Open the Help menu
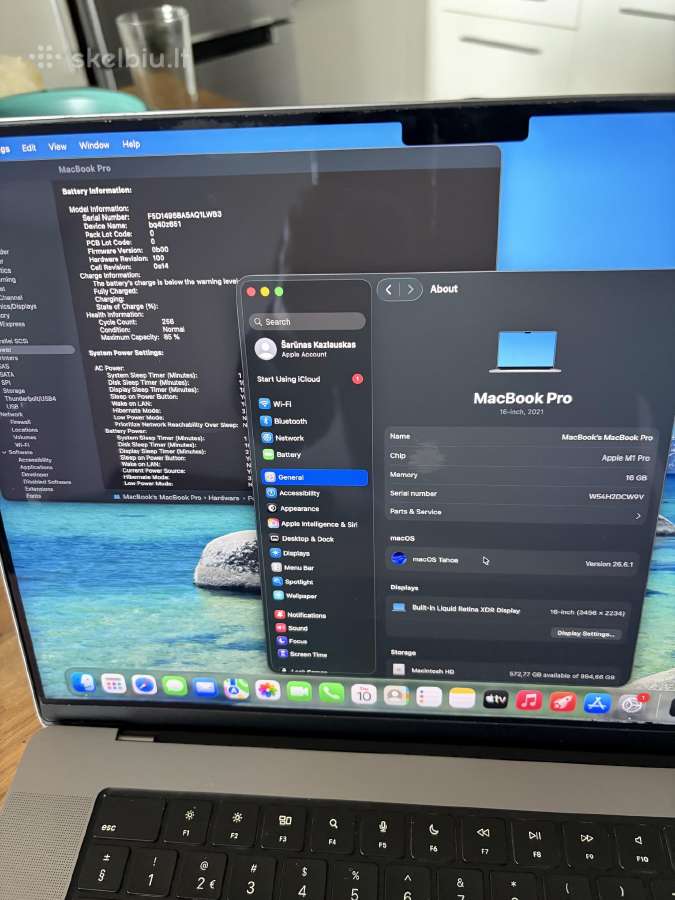The width and height of the screenshot is (675, 900). pyautogui.click(x=131, y=144)
